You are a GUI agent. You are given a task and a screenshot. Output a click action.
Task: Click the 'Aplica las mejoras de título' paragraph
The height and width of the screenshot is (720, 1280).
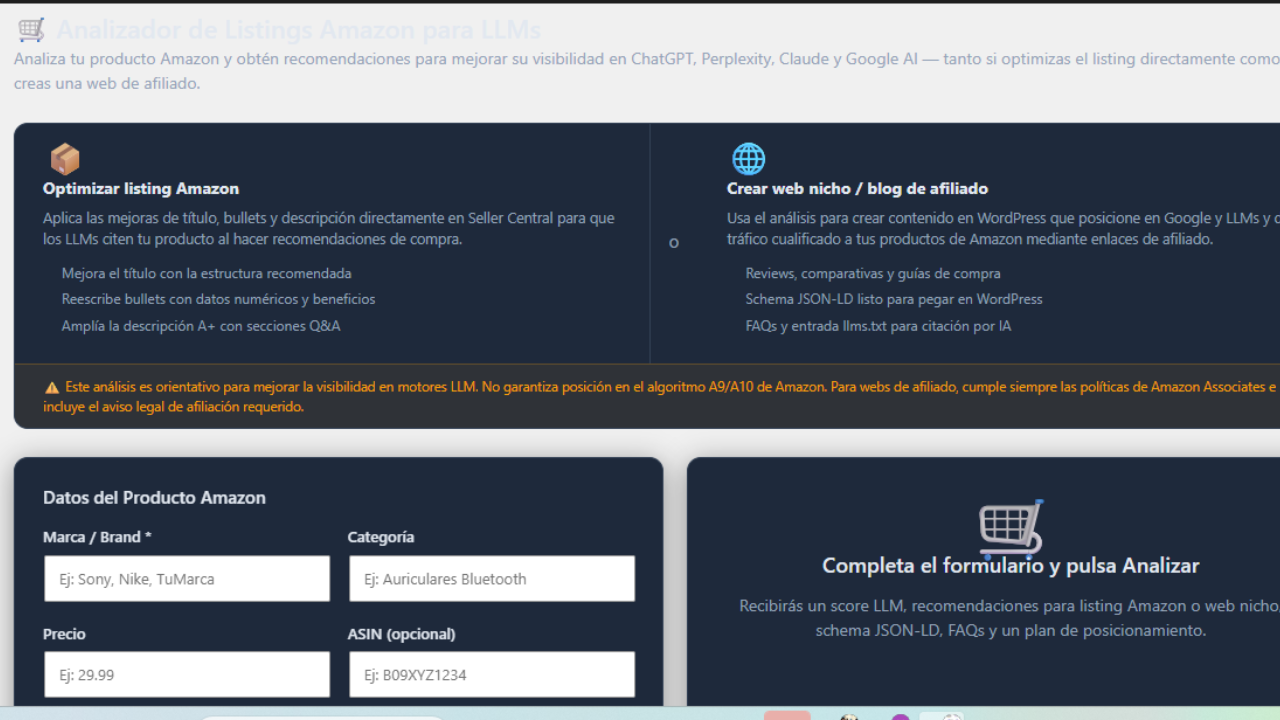coord(329,229)
